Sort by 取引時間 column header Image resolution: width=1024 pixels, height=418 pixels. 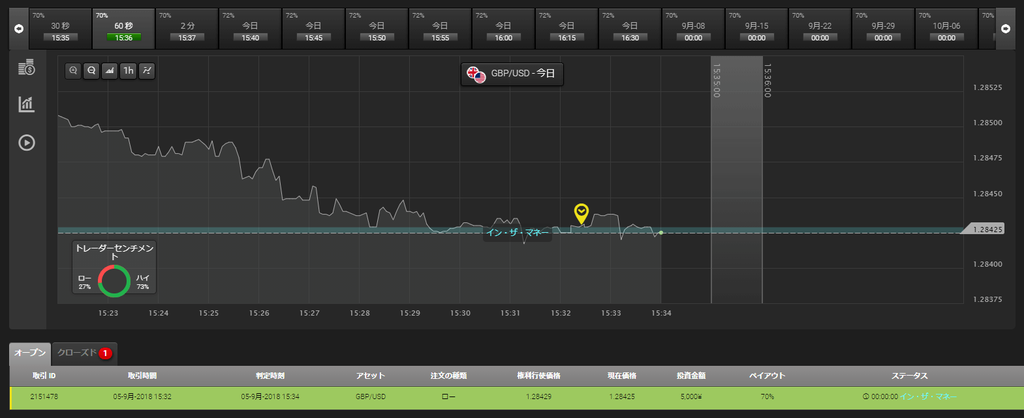(x=142, y=376)
